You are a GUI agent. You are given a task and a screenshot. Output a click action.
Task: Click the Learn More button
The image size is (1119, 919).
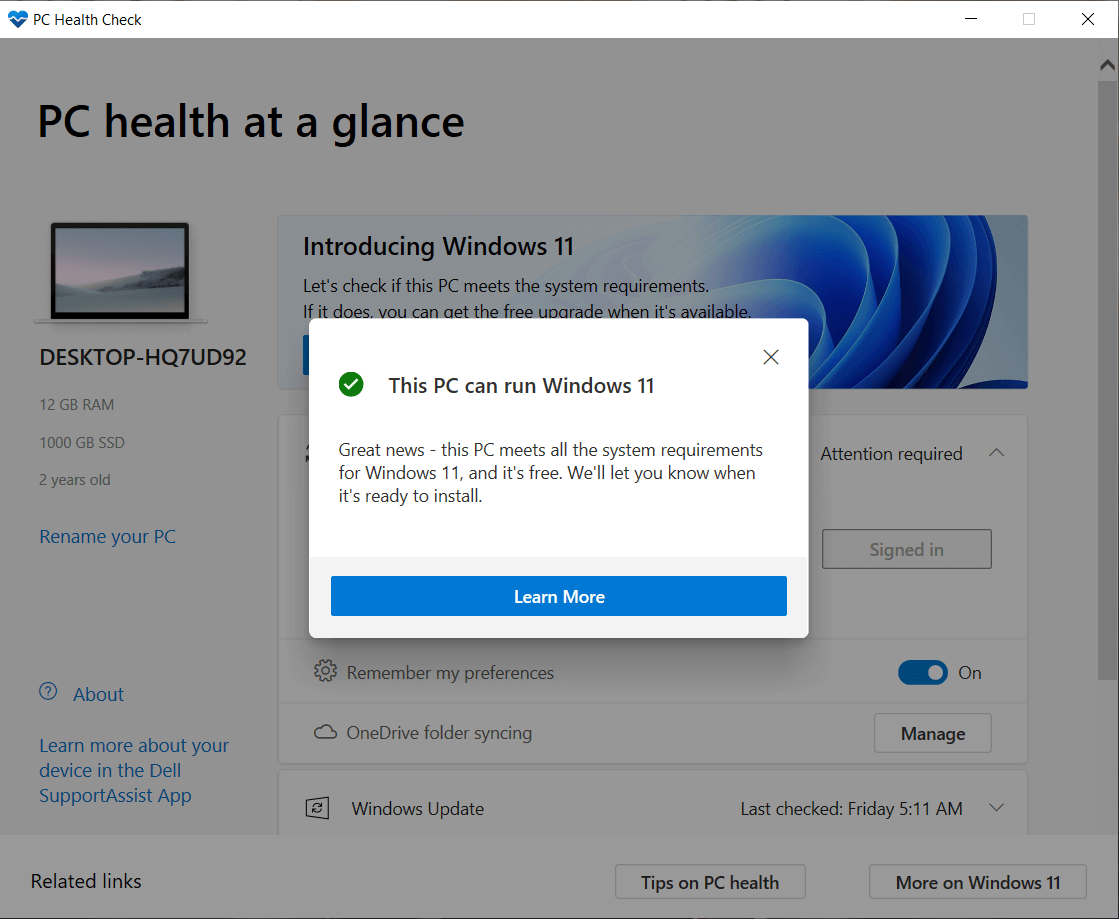click(x=559, y=596)
